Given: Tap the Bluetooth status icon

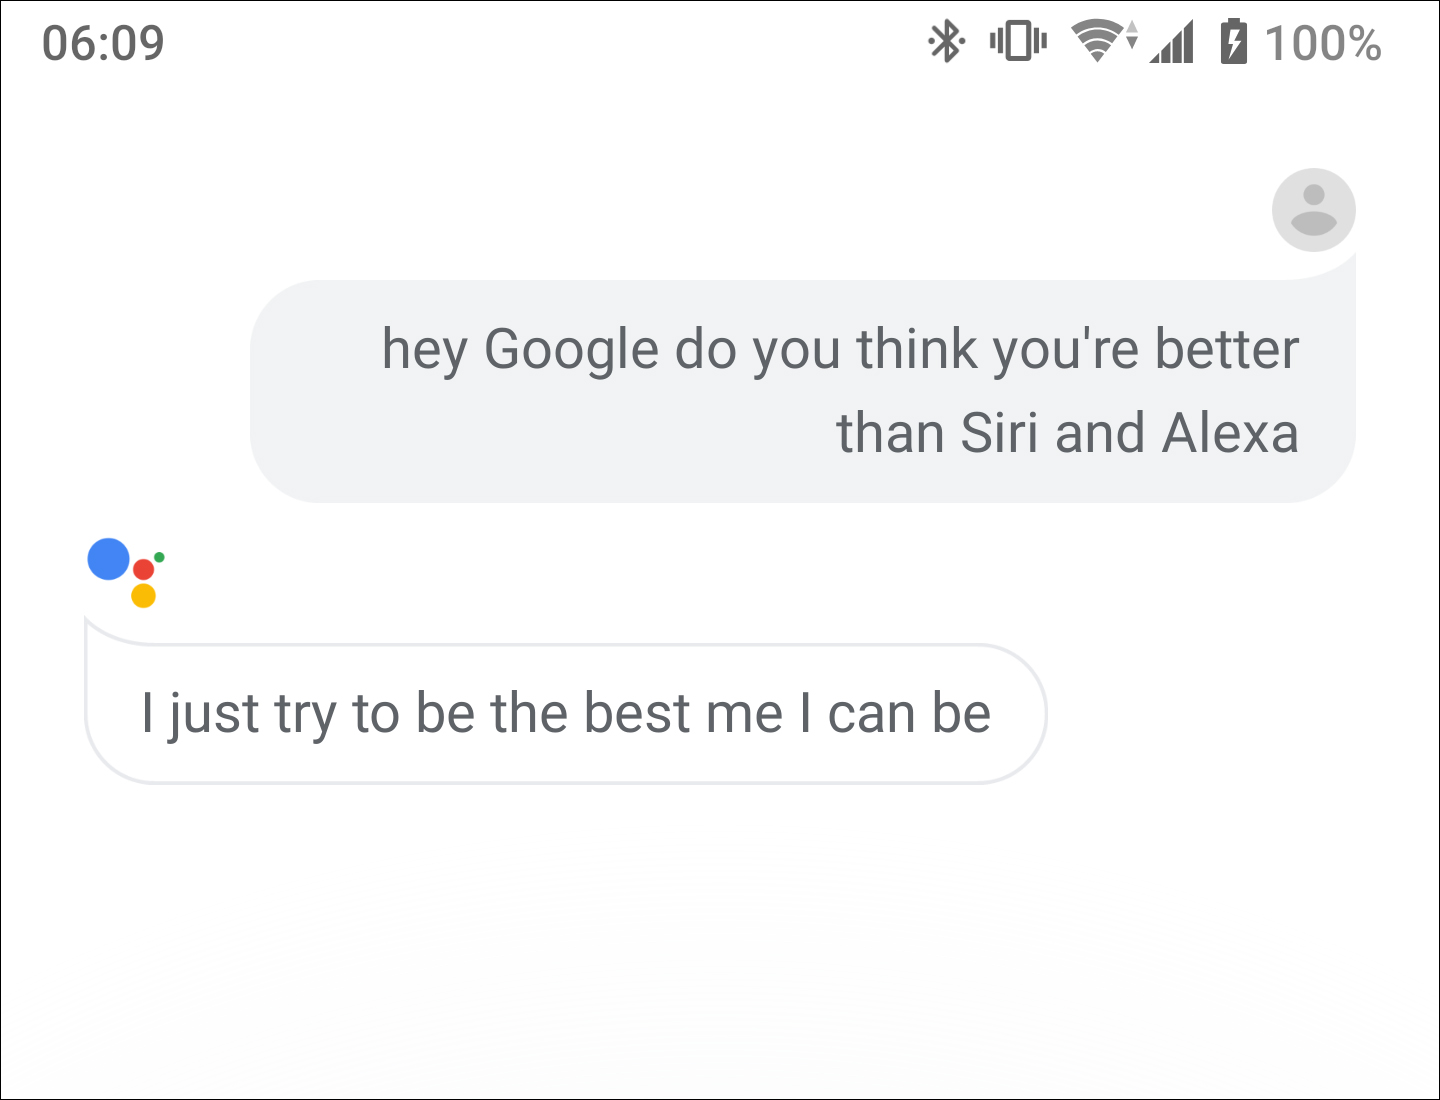Looking at the screenshot, I should point(946,42).
